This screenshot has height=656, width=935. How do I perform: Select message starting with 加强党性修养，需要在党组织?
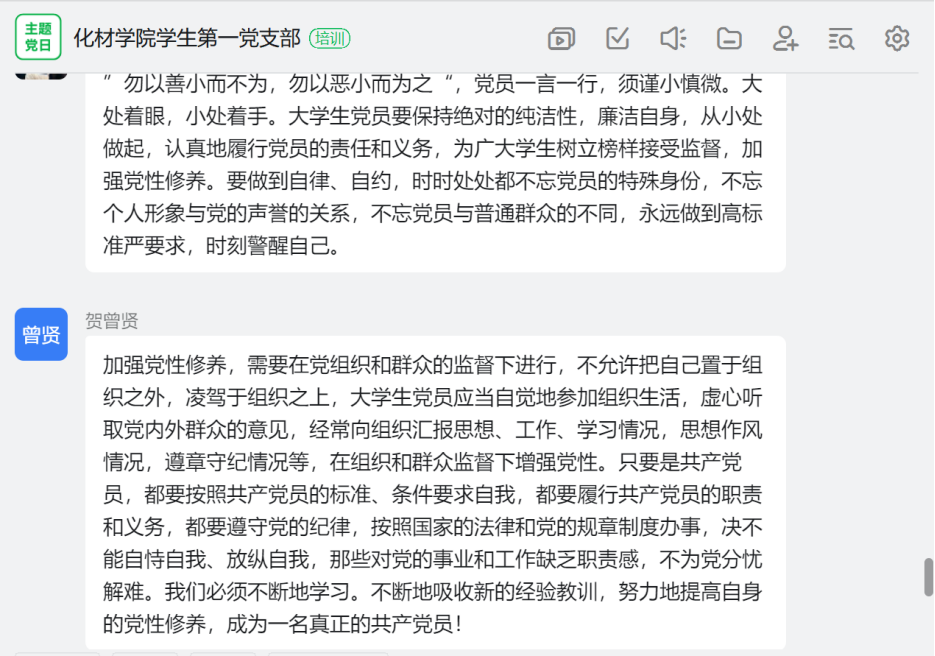point(435,493)
